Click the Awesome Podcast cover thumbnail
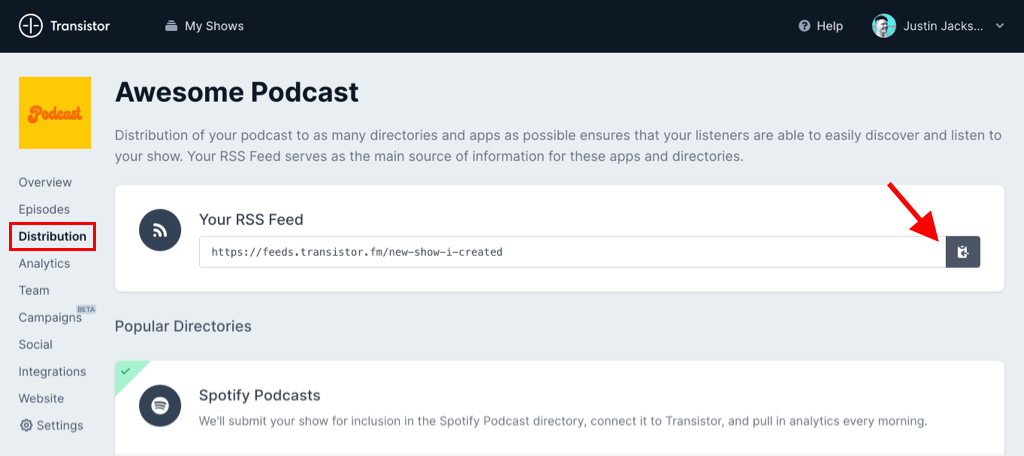This screenshot has width=1024, height=456. tap(55, 113)
